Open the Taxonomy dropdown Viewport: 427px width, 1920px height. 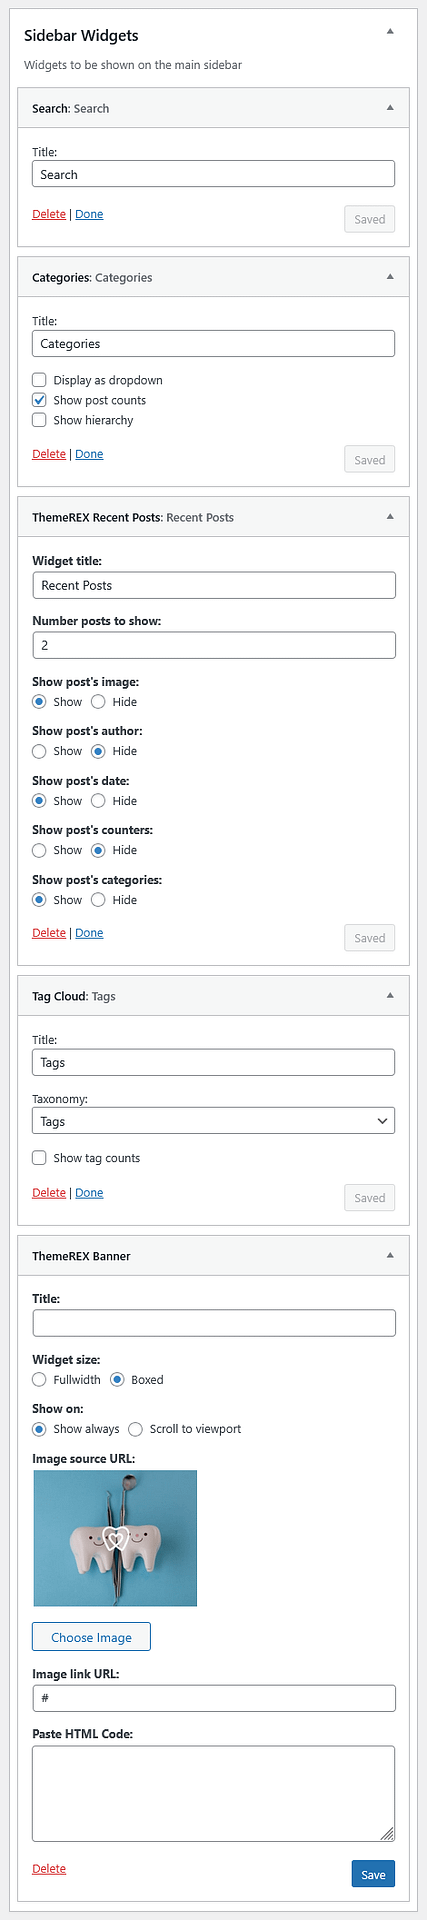coord(213,1121)
